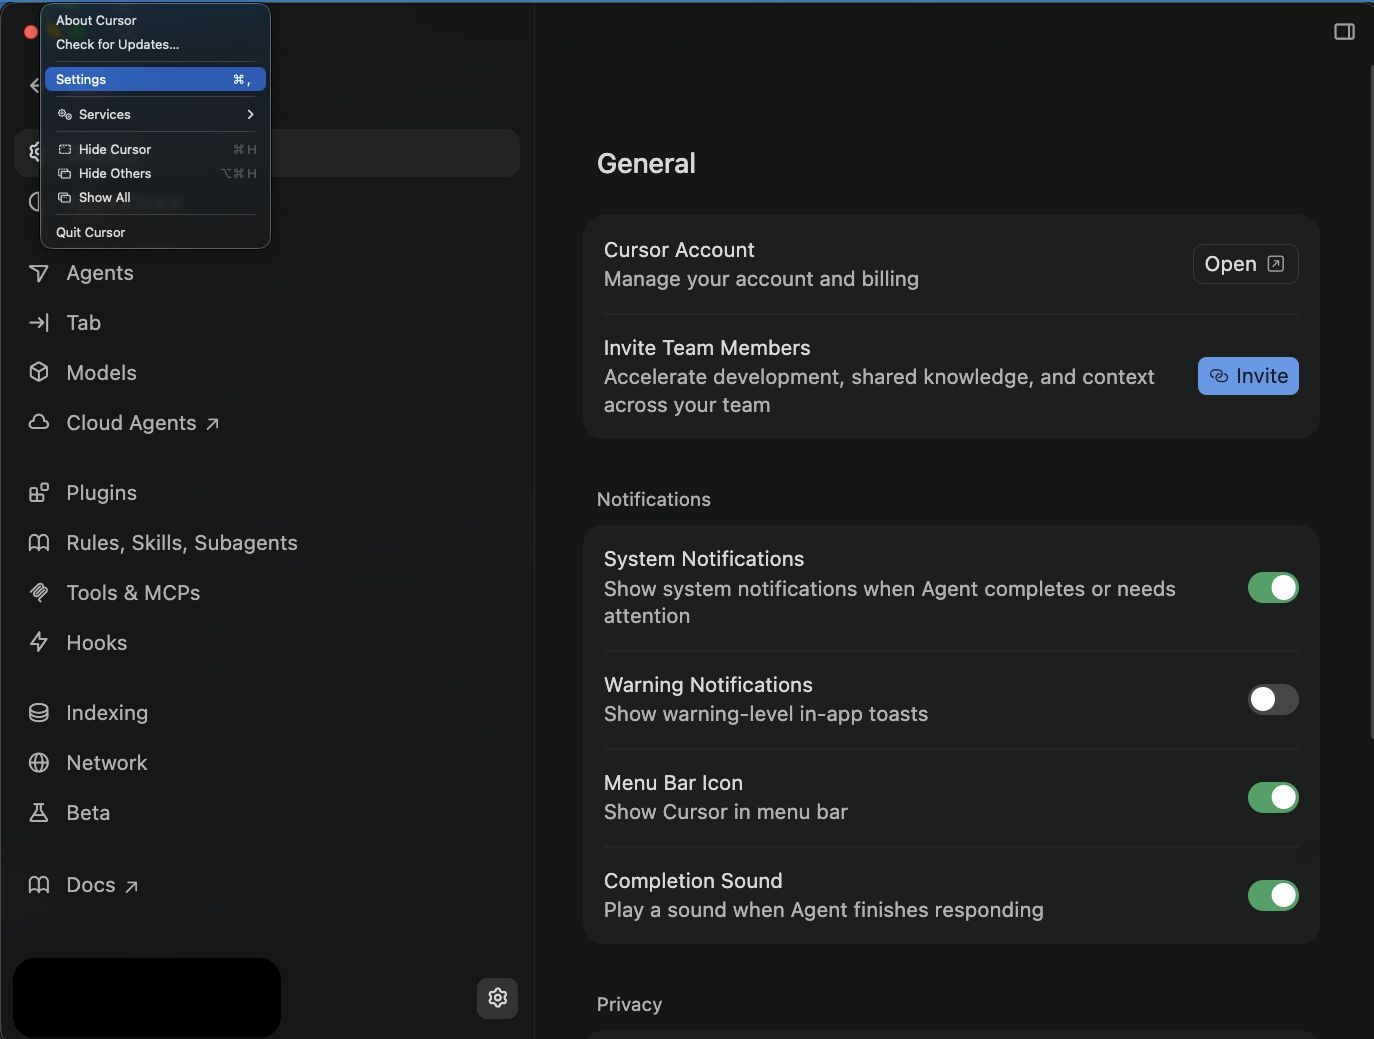Click the Beta flask icon

39,813
